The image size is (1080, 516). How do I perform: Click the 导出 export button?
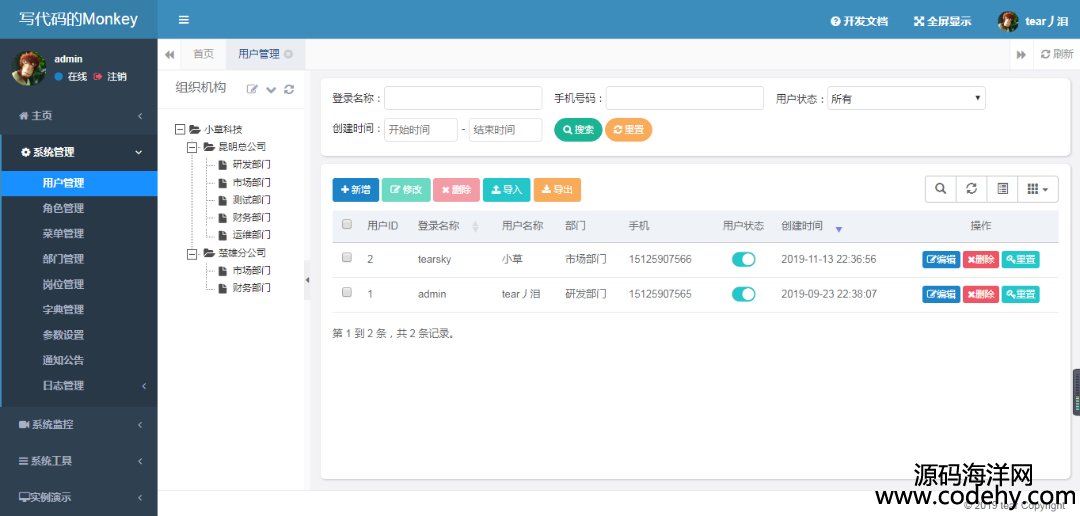(557, 189)
